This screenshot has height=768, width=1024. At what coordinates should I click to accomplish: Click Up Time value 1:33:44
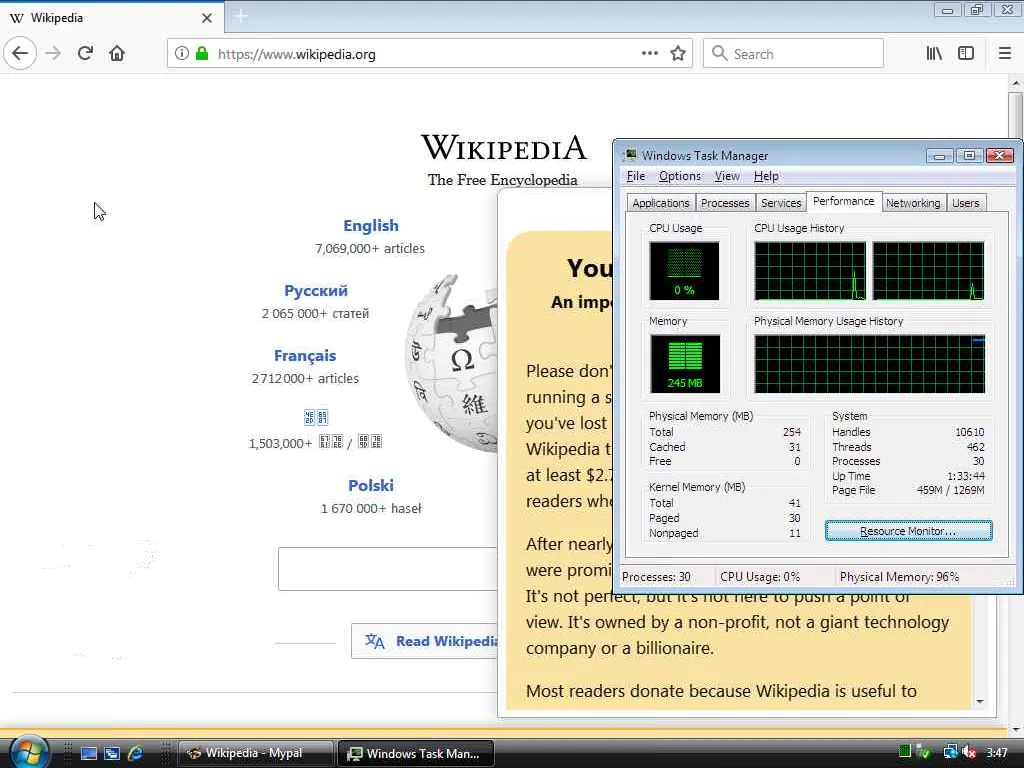966,476
